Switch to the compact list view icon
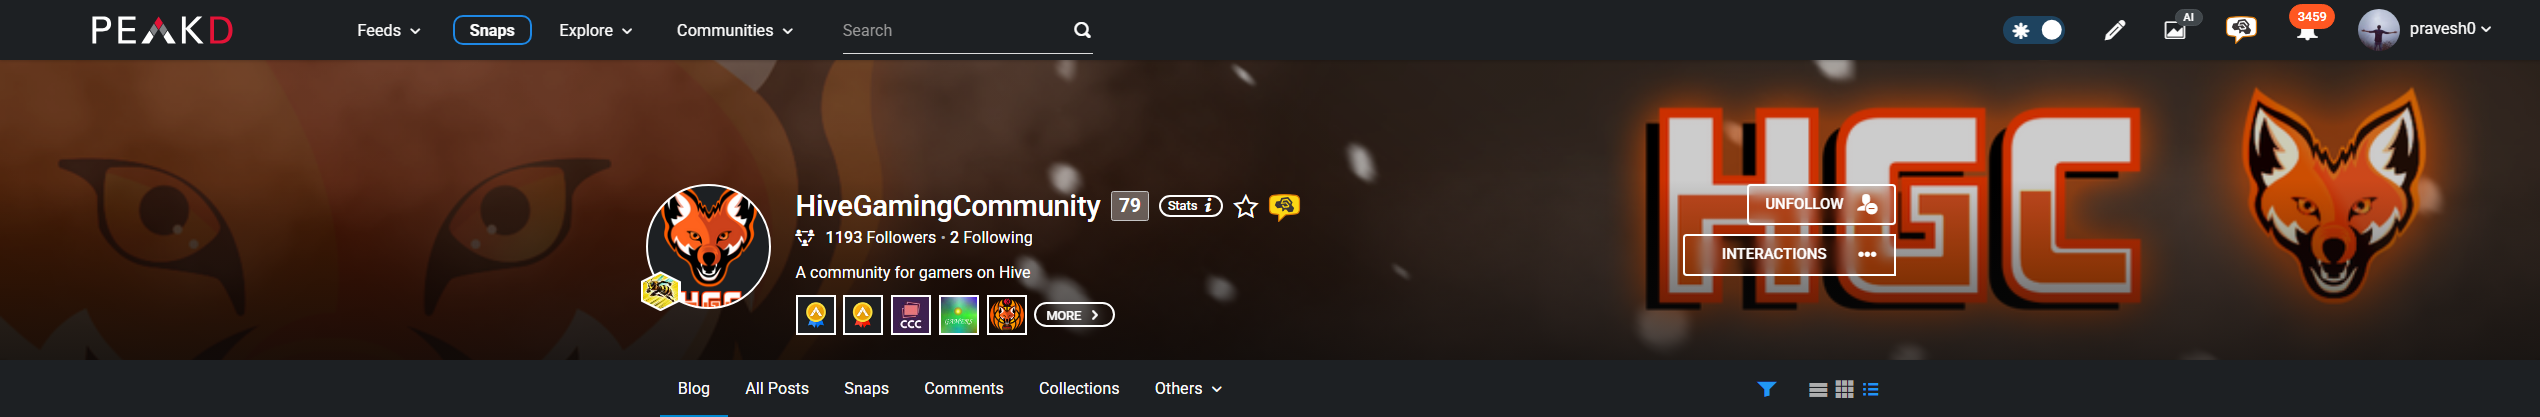This screenshot has height=417, width=2540. tap(1871, 389)
